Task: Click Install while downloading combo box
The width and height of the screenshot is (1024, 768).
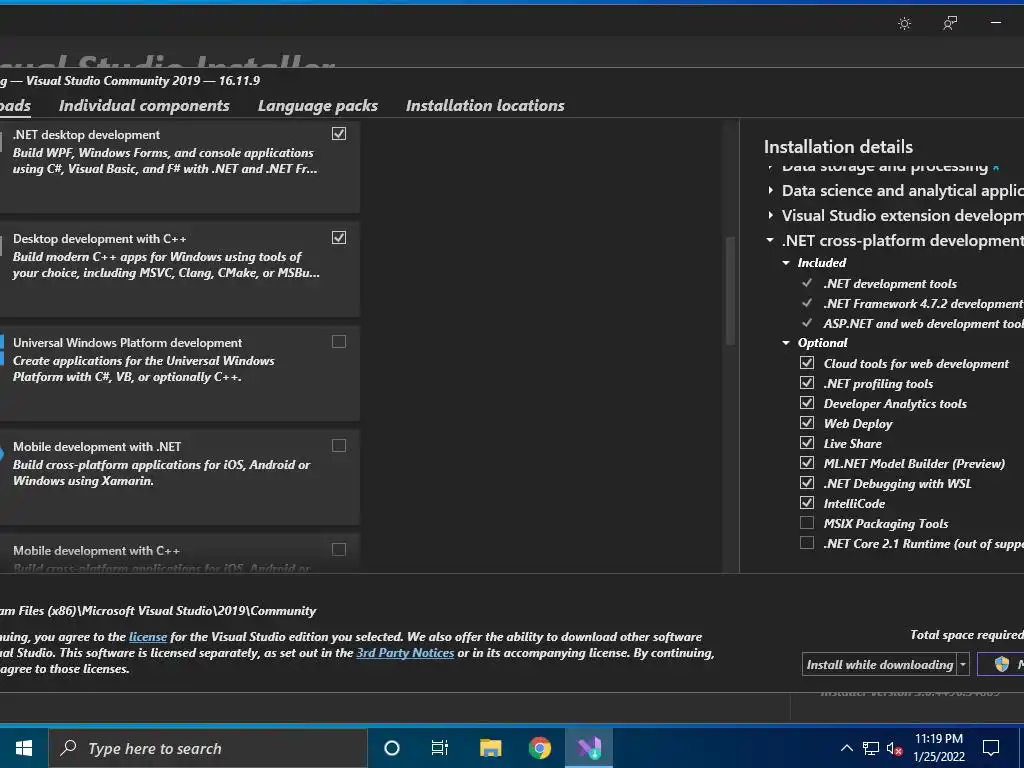Action: pos(886,665)
